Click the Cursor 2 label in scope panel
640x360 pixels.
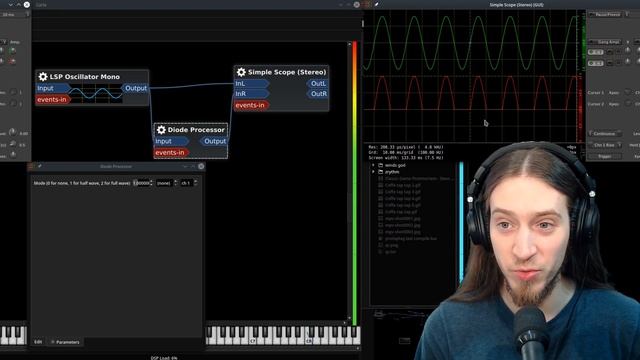[596, 104]
